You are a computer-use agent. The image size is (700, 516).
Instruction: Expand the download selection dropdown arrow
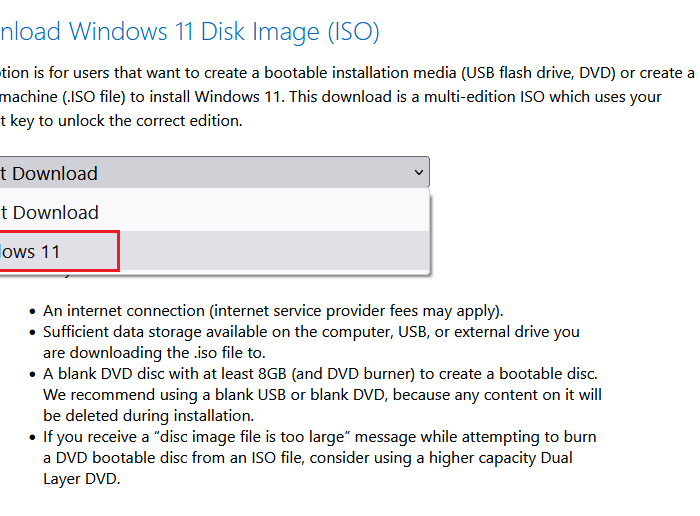point(418,173)
